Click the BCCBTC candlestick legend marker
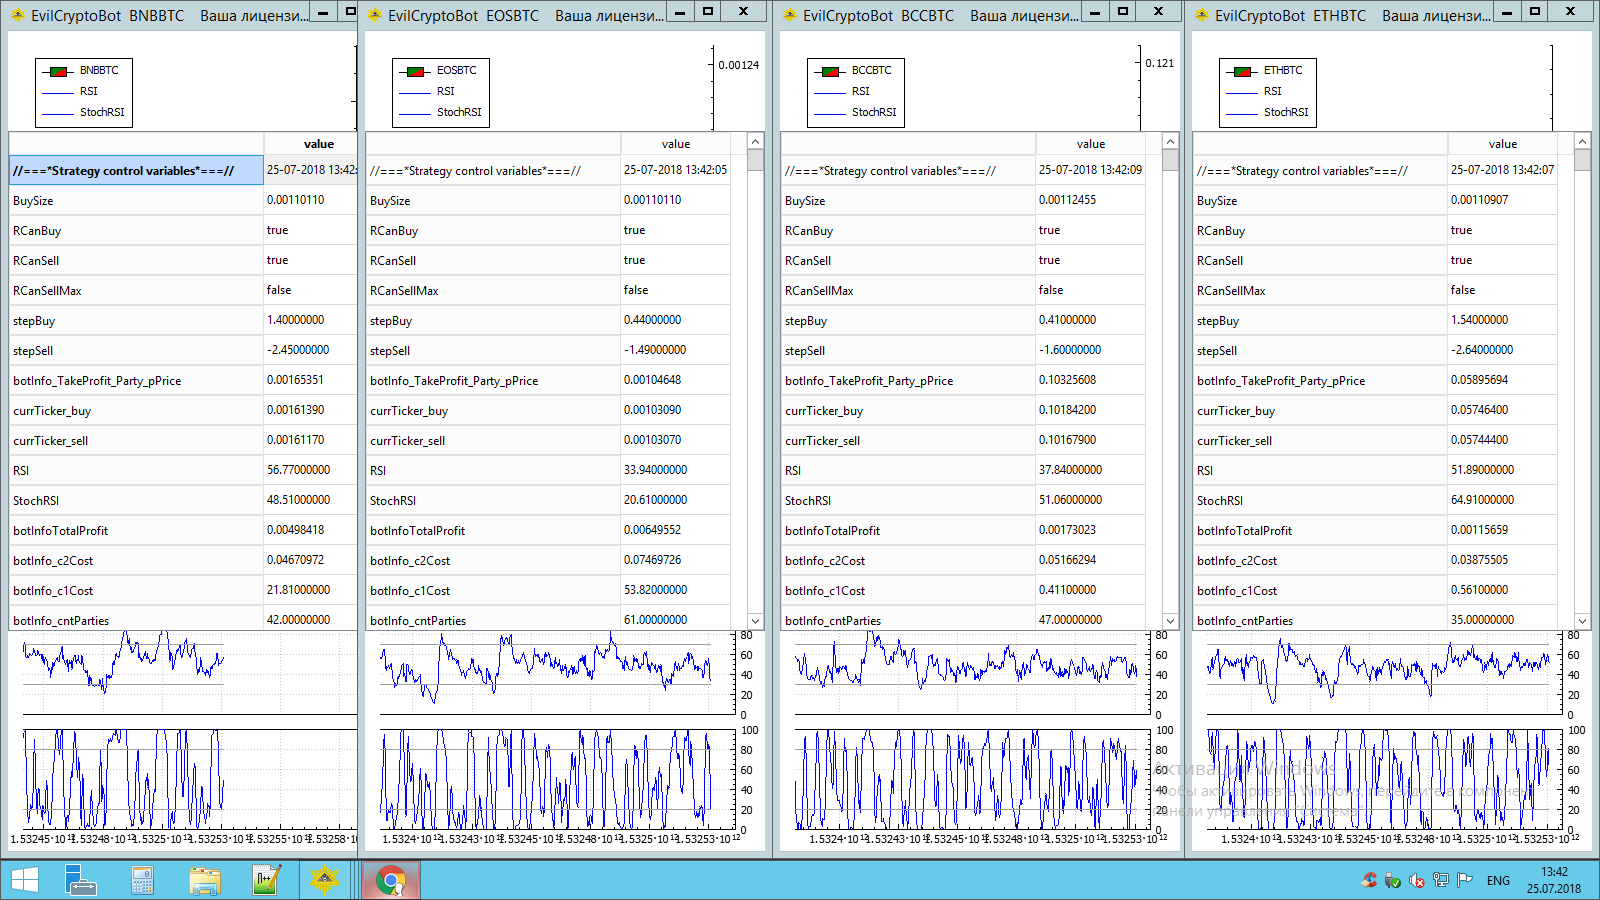Image resolution: width=1600 pixels, height=900 pixels. tap(830, 71)
